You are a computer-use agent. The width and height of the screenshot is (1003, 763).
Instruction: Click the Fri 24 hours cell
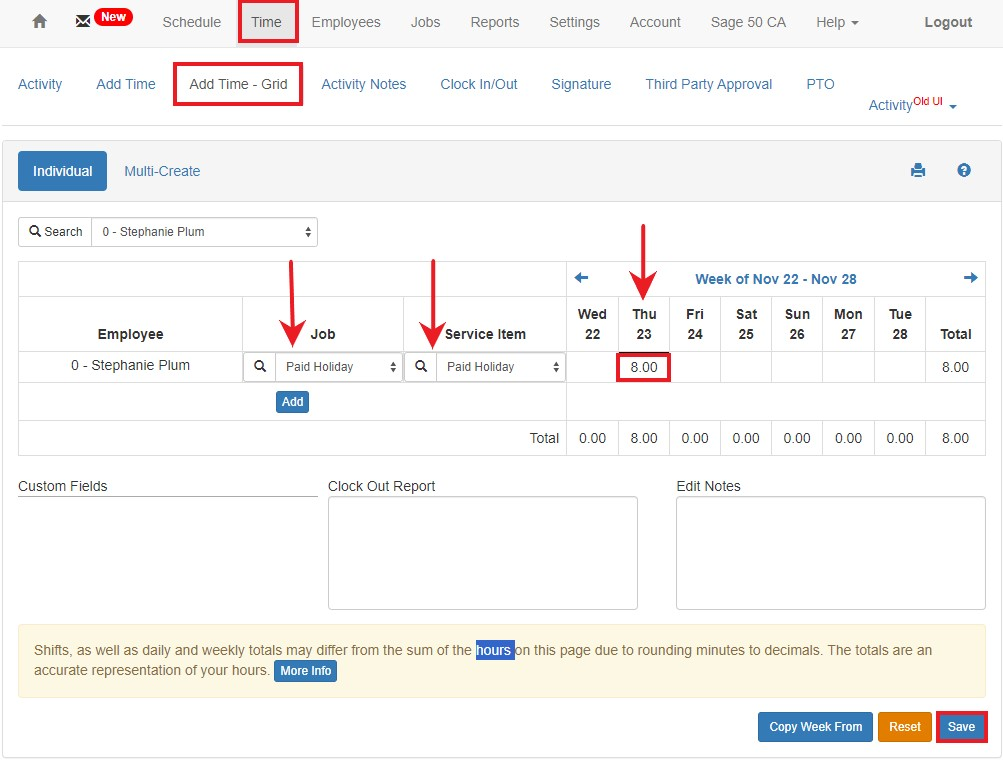(x=695, y=367)
